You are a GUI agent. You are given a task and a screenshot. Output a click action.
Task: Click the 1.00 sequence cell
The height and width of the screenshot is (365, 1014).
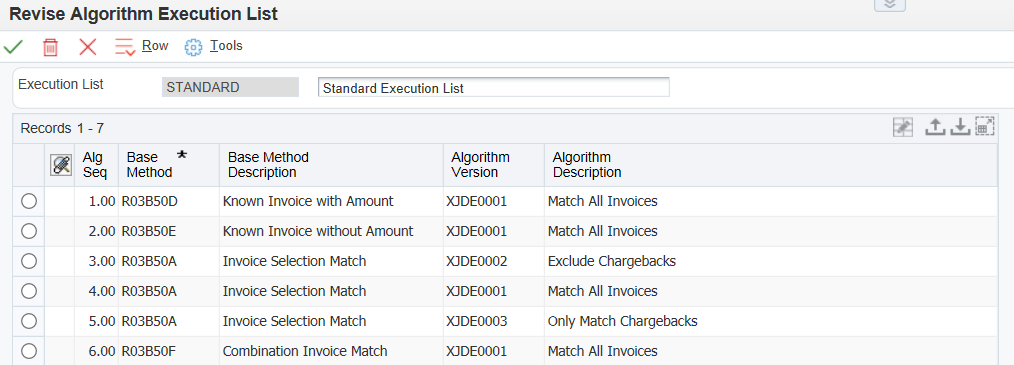point(96,201)
